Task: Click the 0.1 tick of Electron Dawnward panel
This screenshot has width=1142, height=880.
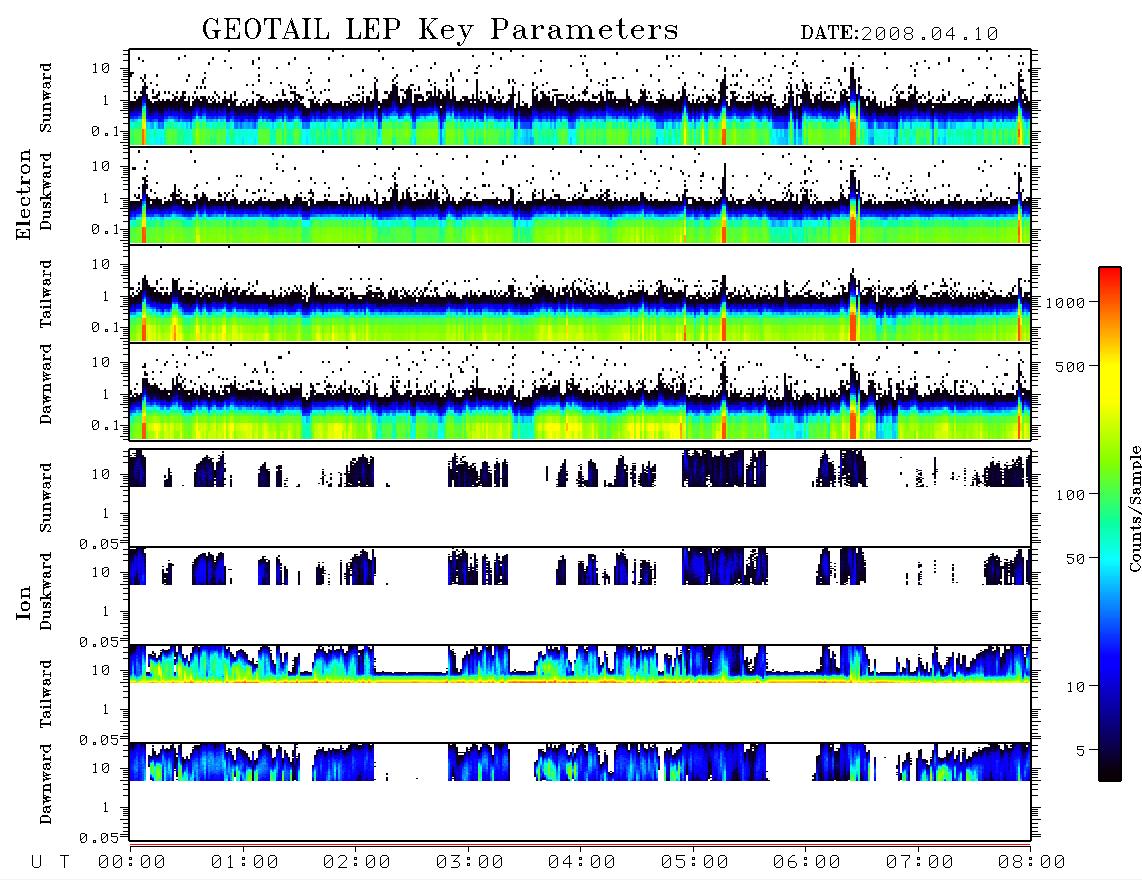Action: tap(105, 425)
